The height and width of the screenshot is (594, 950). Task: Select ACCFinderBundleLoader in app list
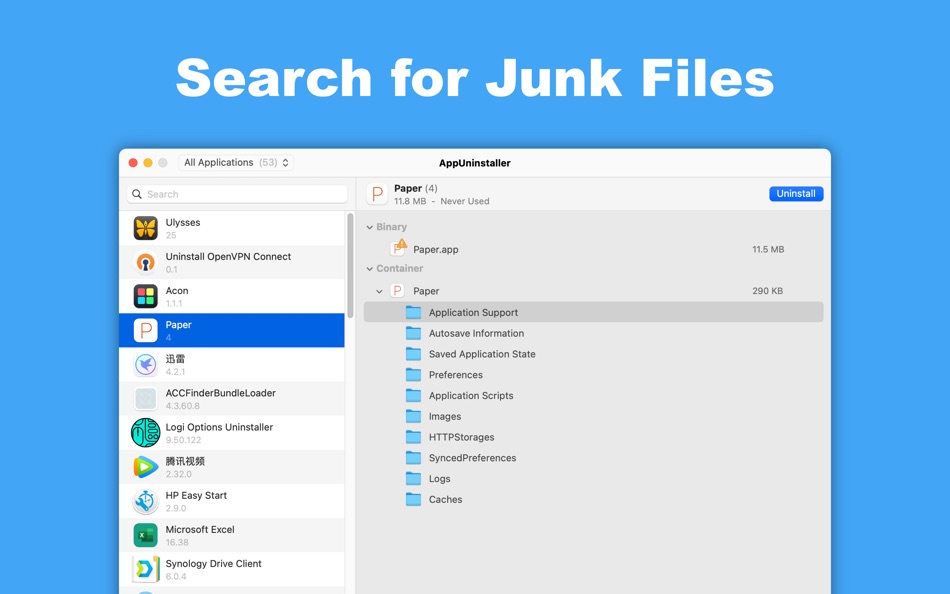232,399
